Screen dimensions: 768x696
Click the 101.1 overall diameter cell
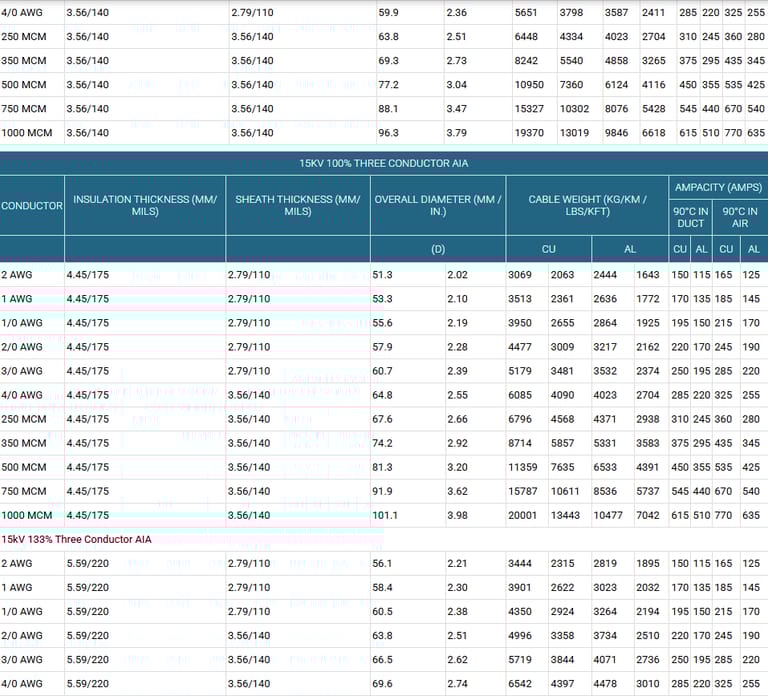(x=386, y=515)
